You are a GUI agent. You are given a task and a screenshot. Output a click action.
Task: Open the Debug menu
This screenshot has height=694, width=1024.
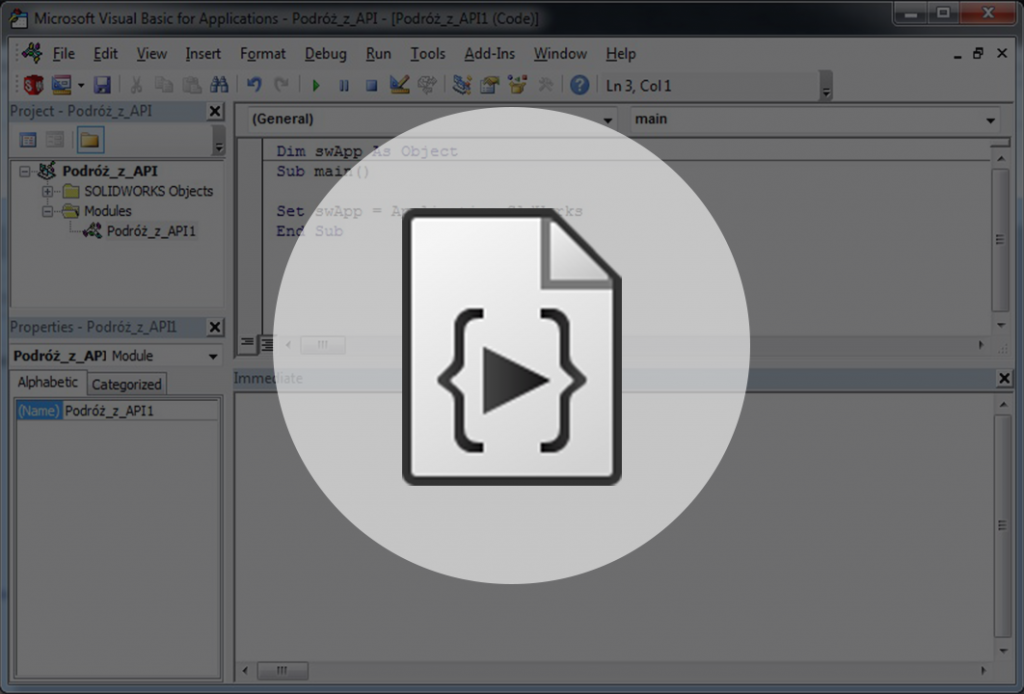325,53
